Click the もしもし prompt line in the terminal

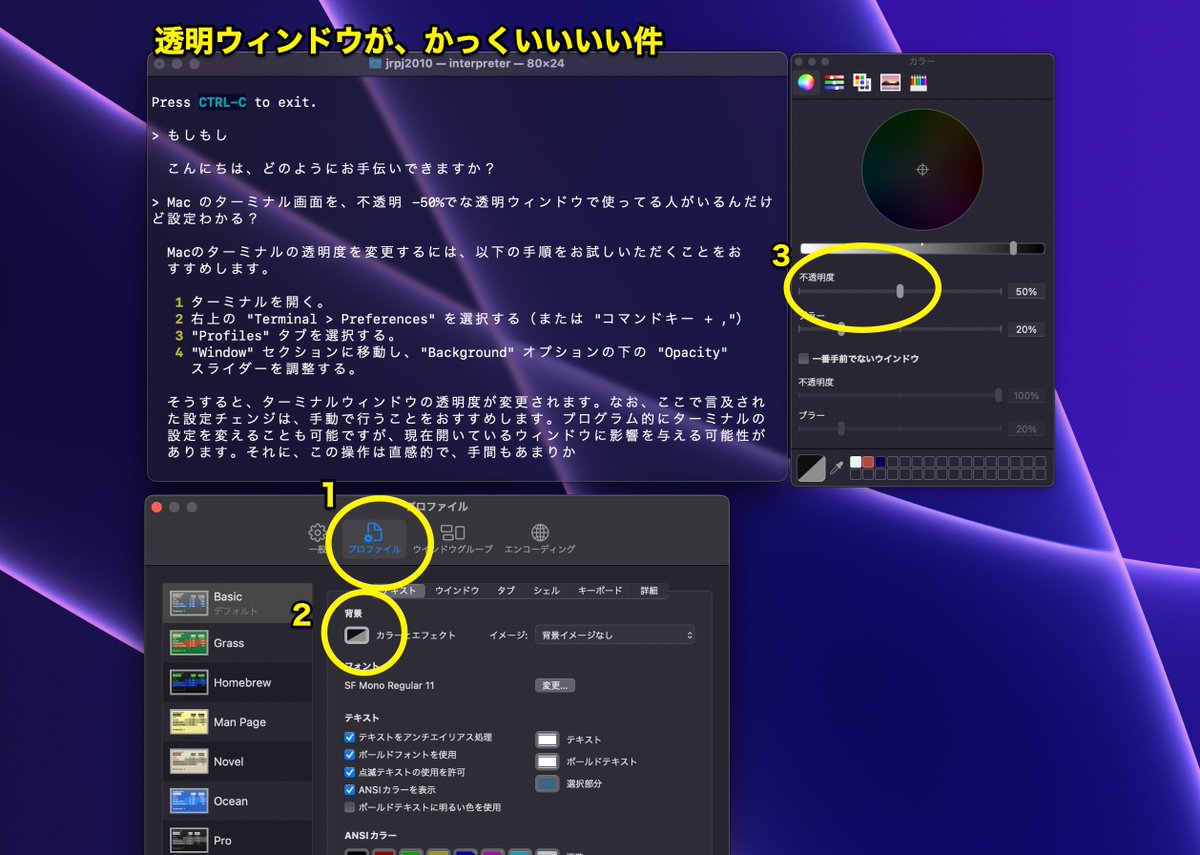click(190, 135)
